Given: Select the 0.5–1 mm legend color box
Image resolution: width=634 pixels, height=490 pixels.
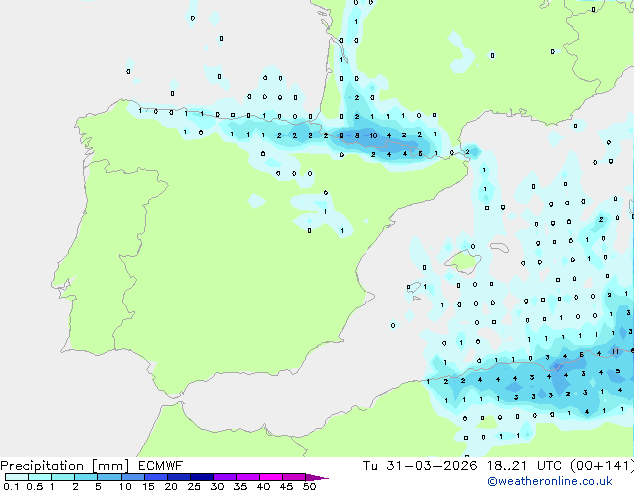Looking at the screenshot, I should (x=40, y=477).
